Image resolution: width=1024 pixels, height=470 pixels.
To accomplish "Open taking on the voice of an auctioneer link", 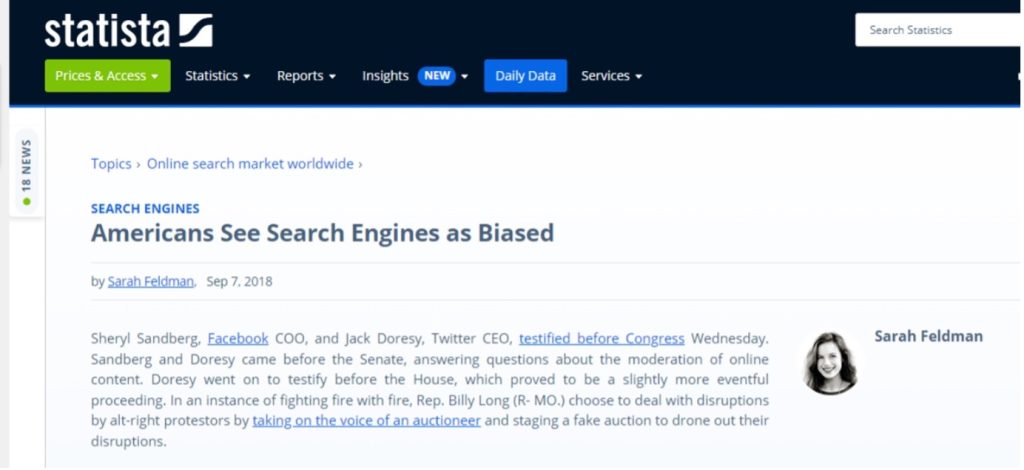I will pyautogui.click(x=366, y=420).
